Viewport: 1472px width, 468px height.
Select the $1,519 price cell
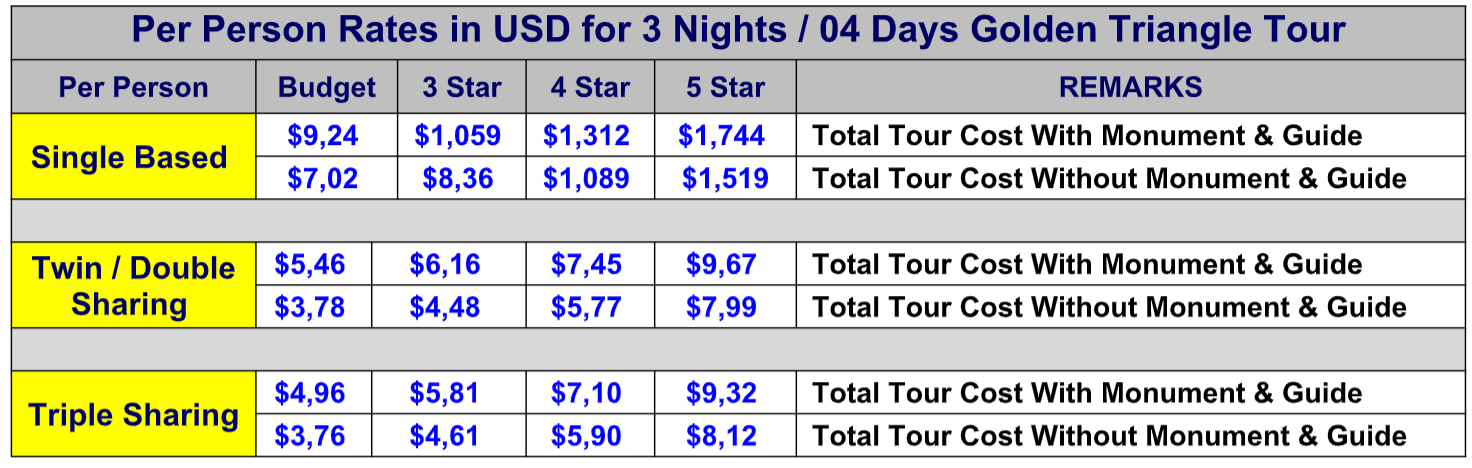(x=725, y=178)
